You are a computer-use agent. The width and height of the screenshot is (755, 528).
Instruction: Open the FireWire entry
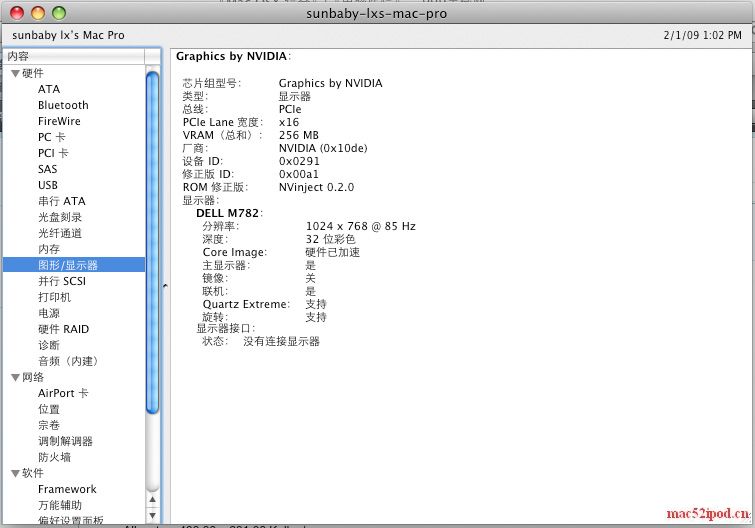[59, 121]
